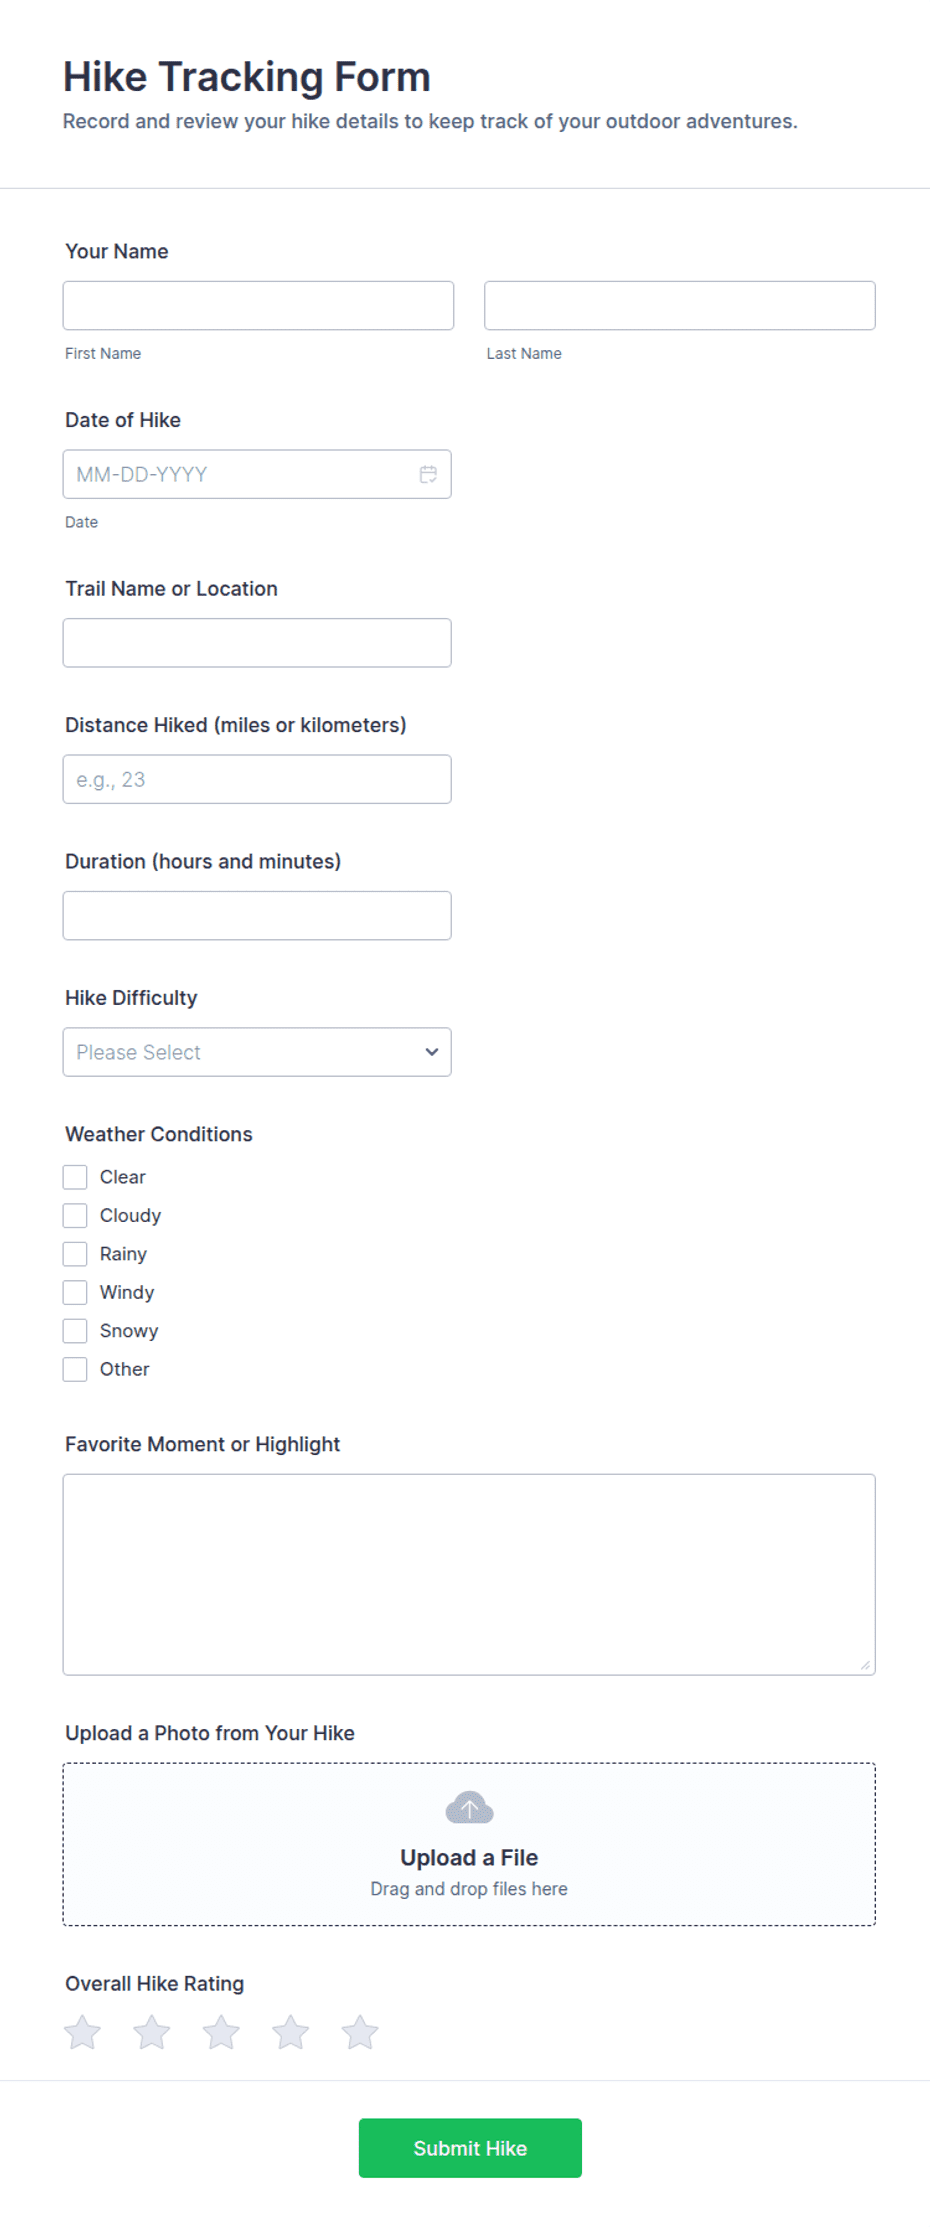Viewport: 930px width, 2227px height.
Task: Select the Trail Name or Location field
Action: point(257,643)
